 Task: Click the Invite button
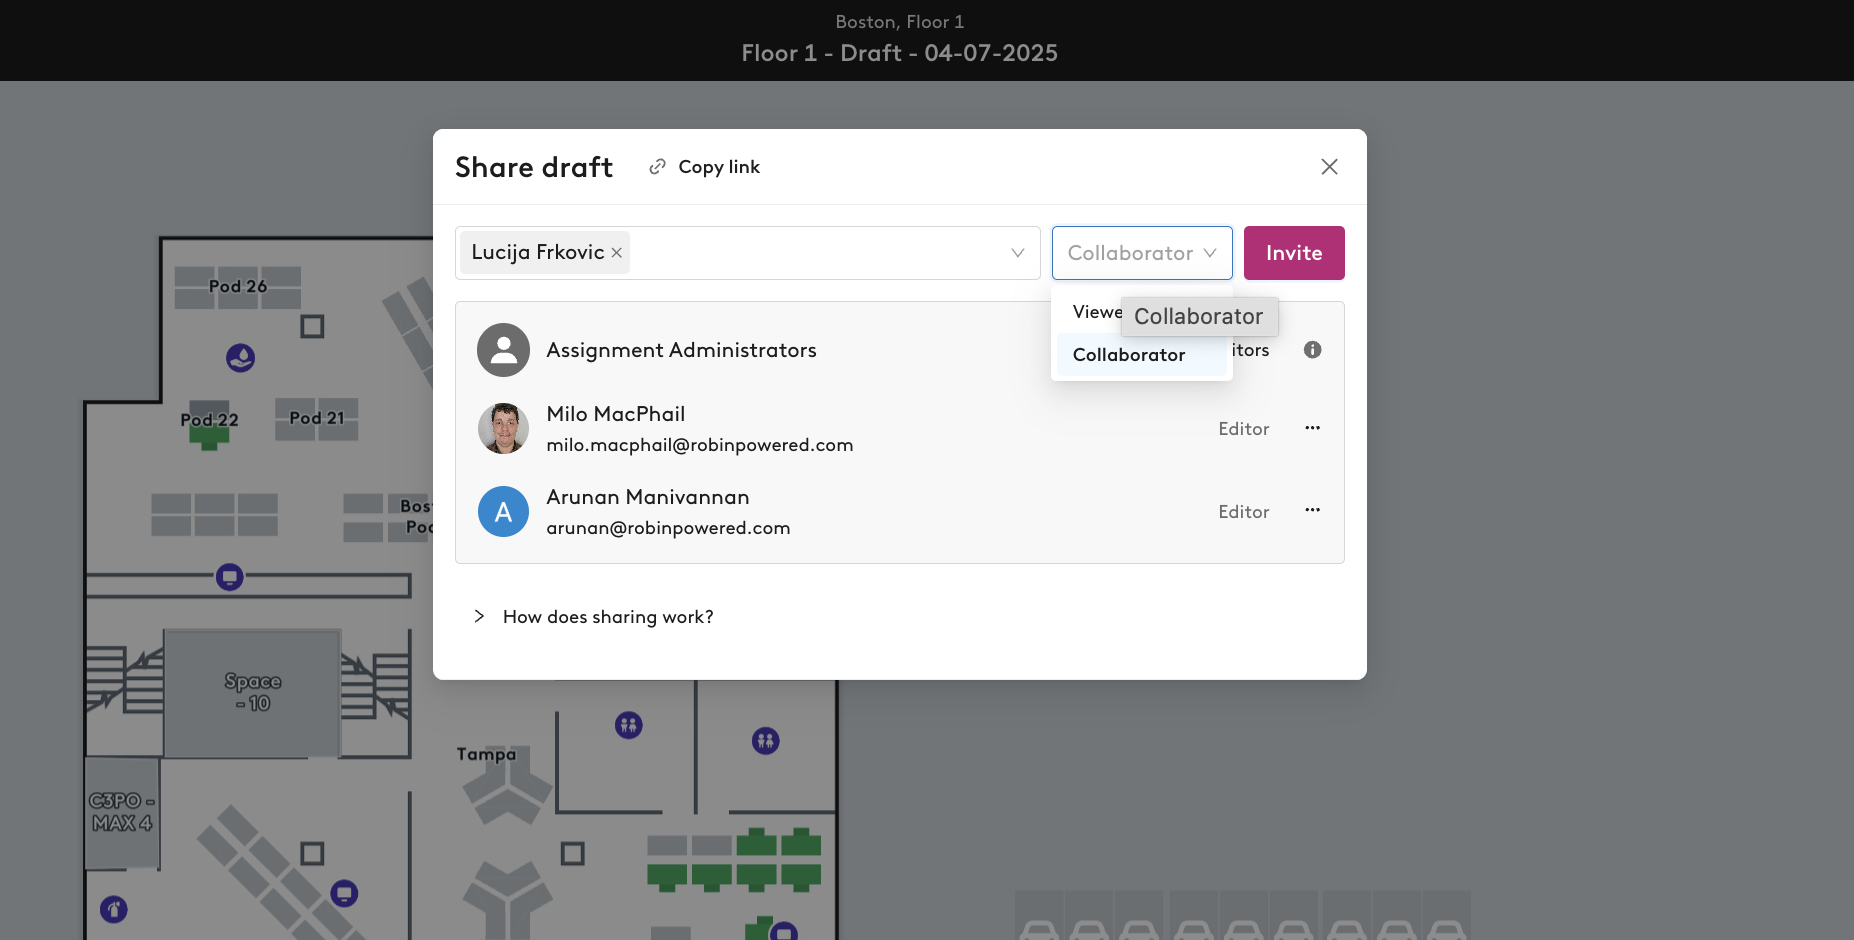pyautogui.click(x=1294, y=253)
